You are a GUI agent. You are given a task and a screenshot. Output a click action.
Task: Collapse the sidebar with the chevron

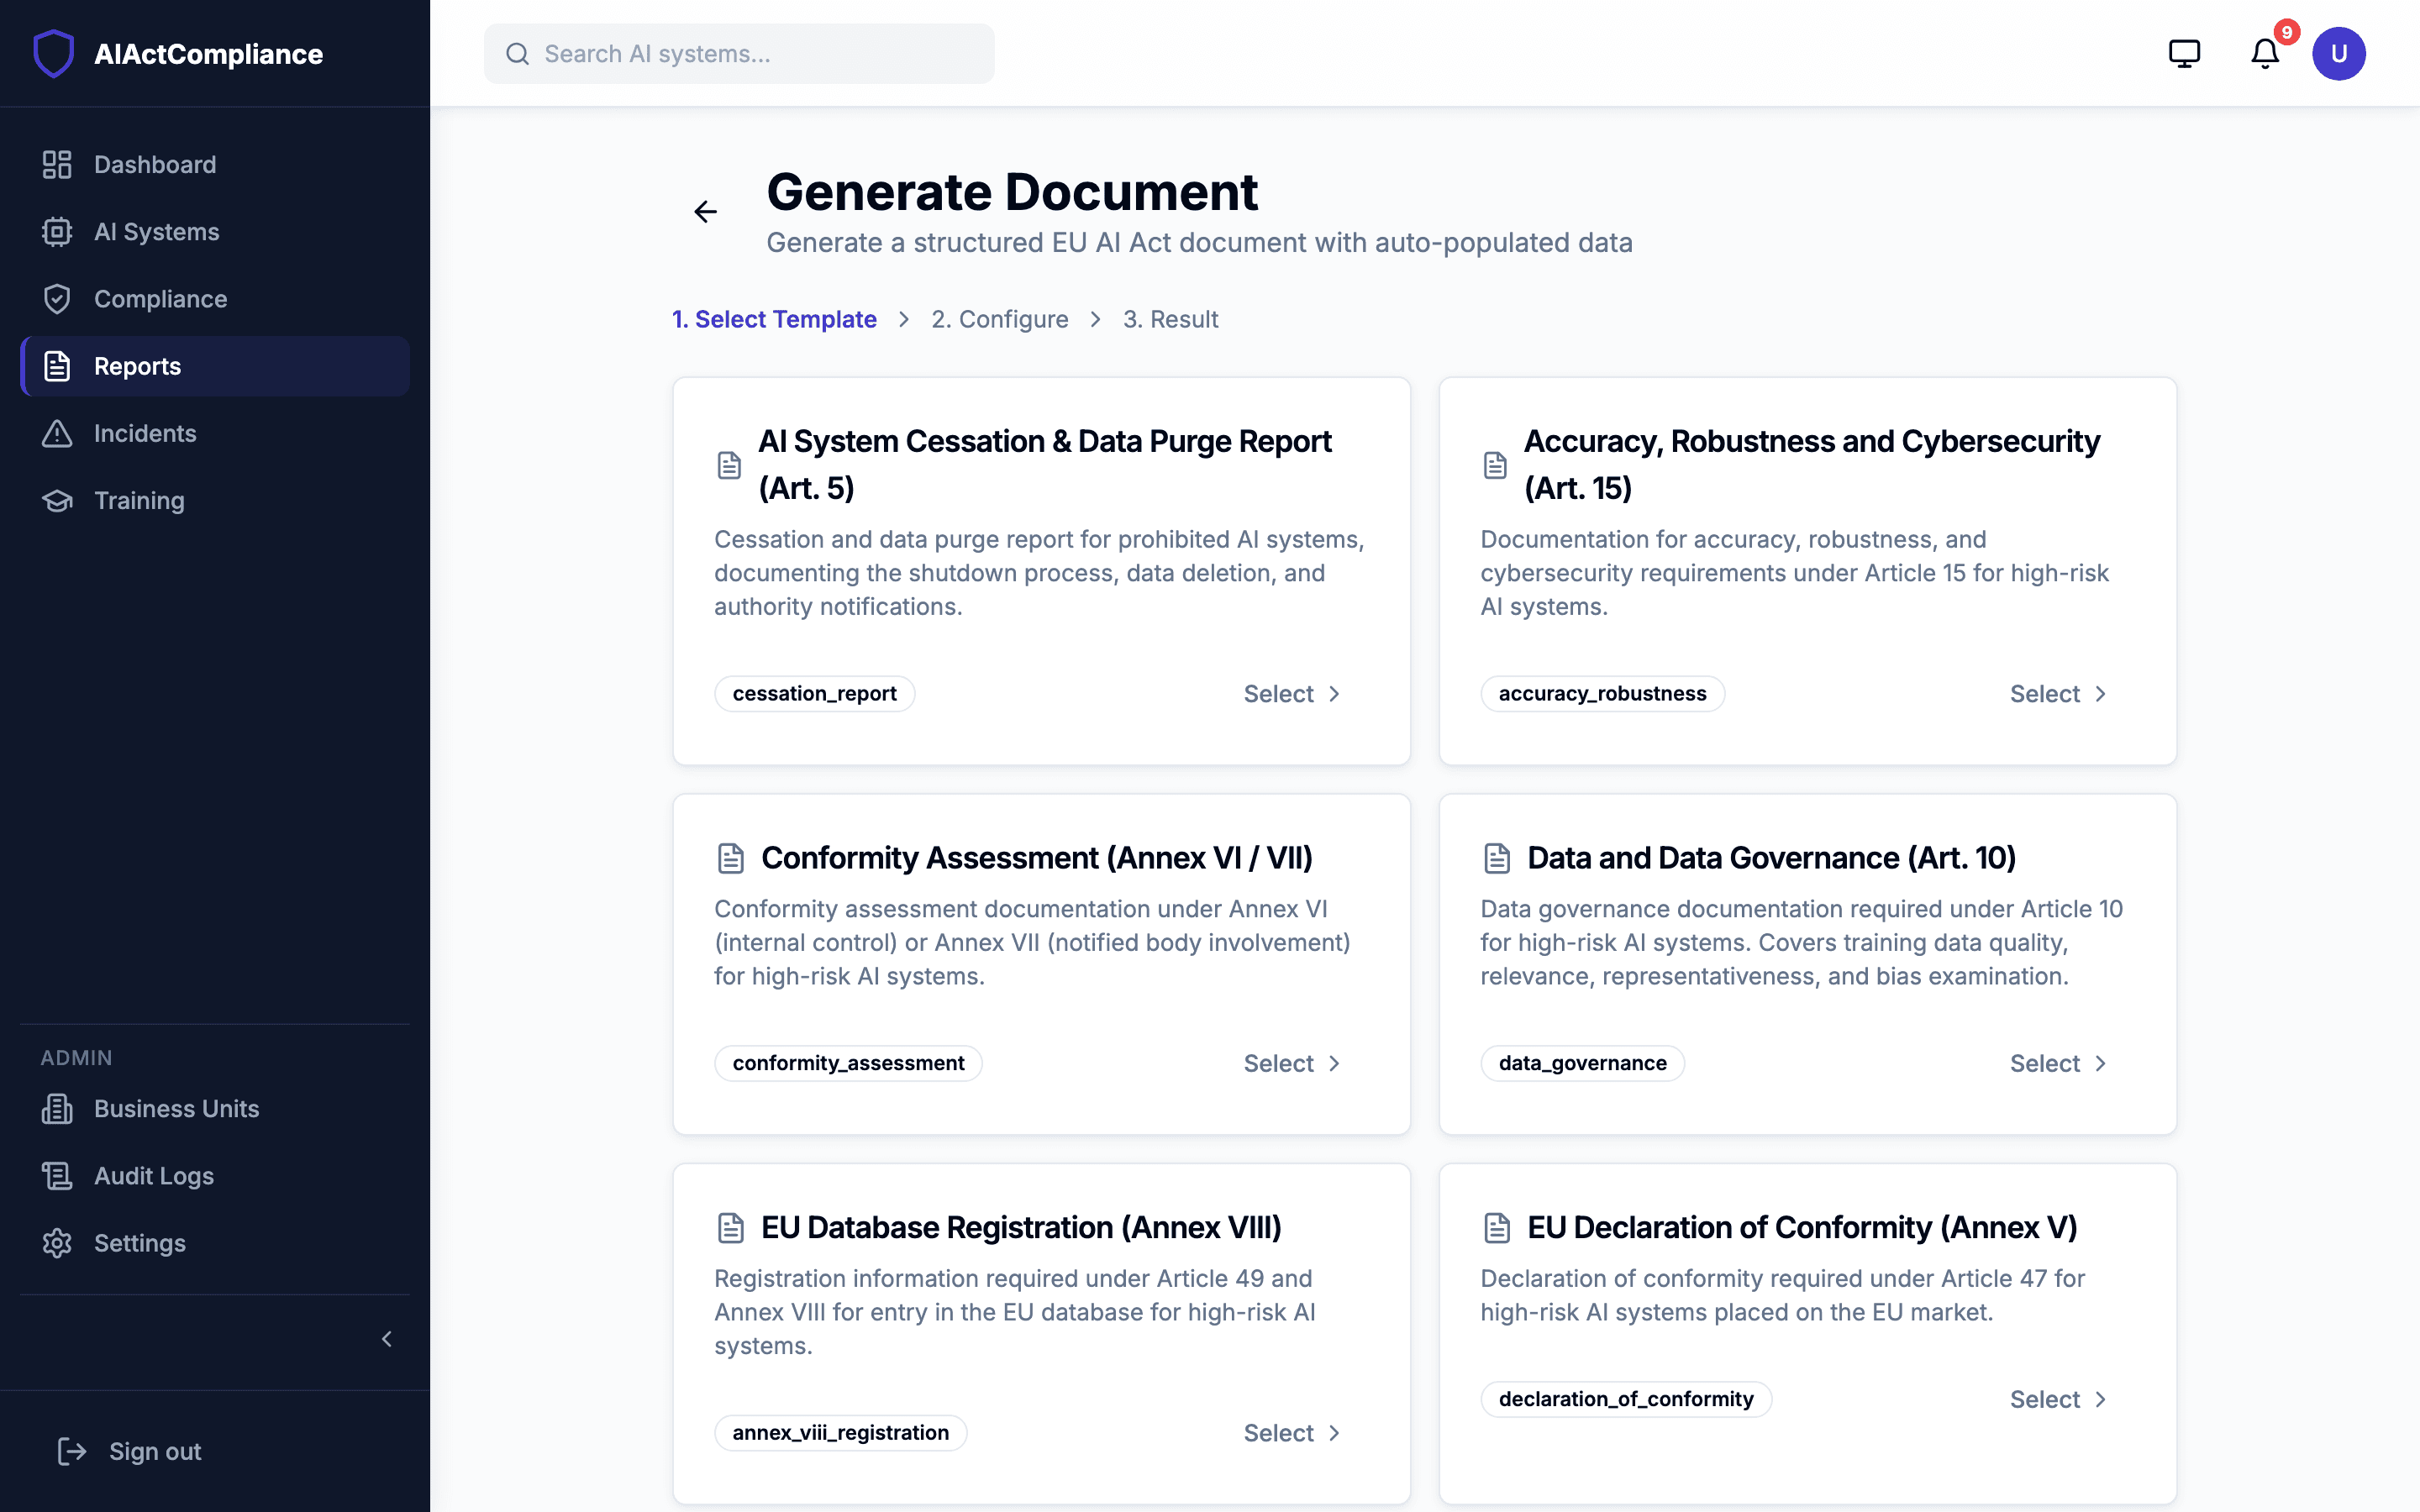click(387, 1339)
